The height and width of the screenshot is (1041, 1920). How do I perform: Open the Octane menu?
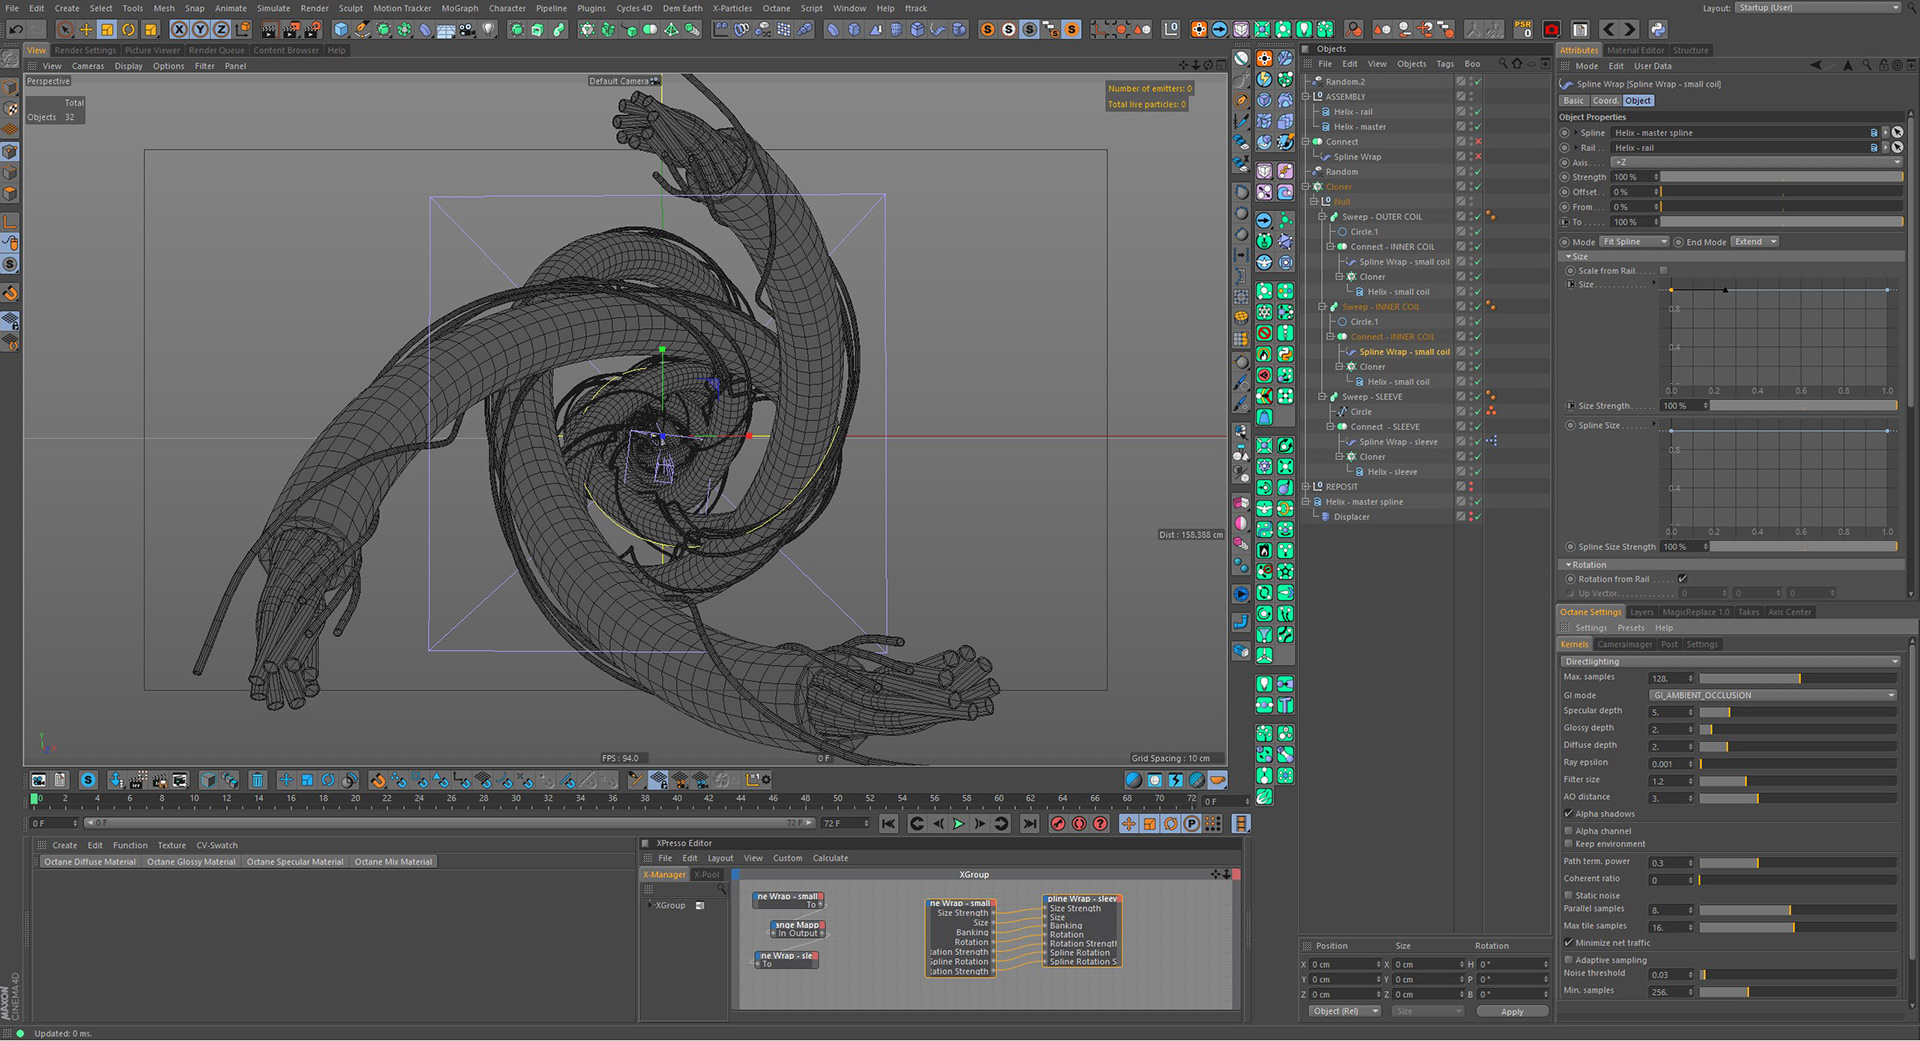(776, 8)
